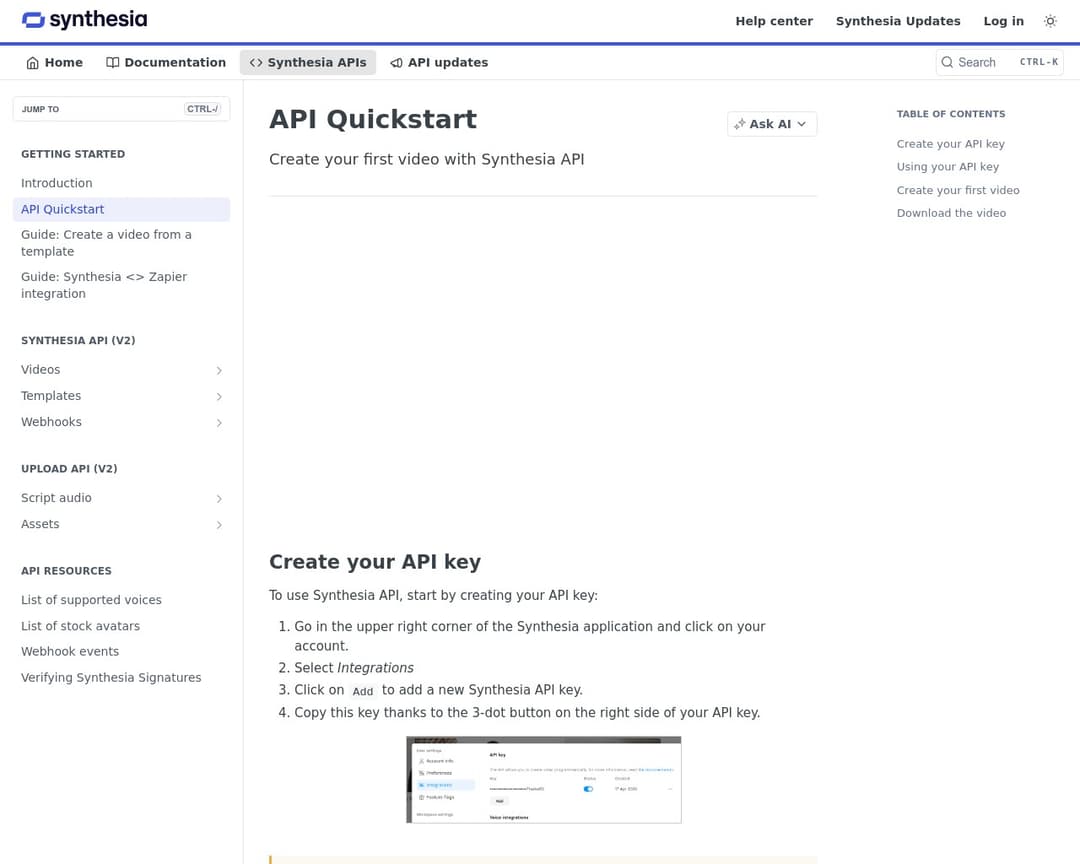Image resolution: width=1080 pixels, height=864 pixels.
Task: Open the Help center link
Action: coord(773,21)
